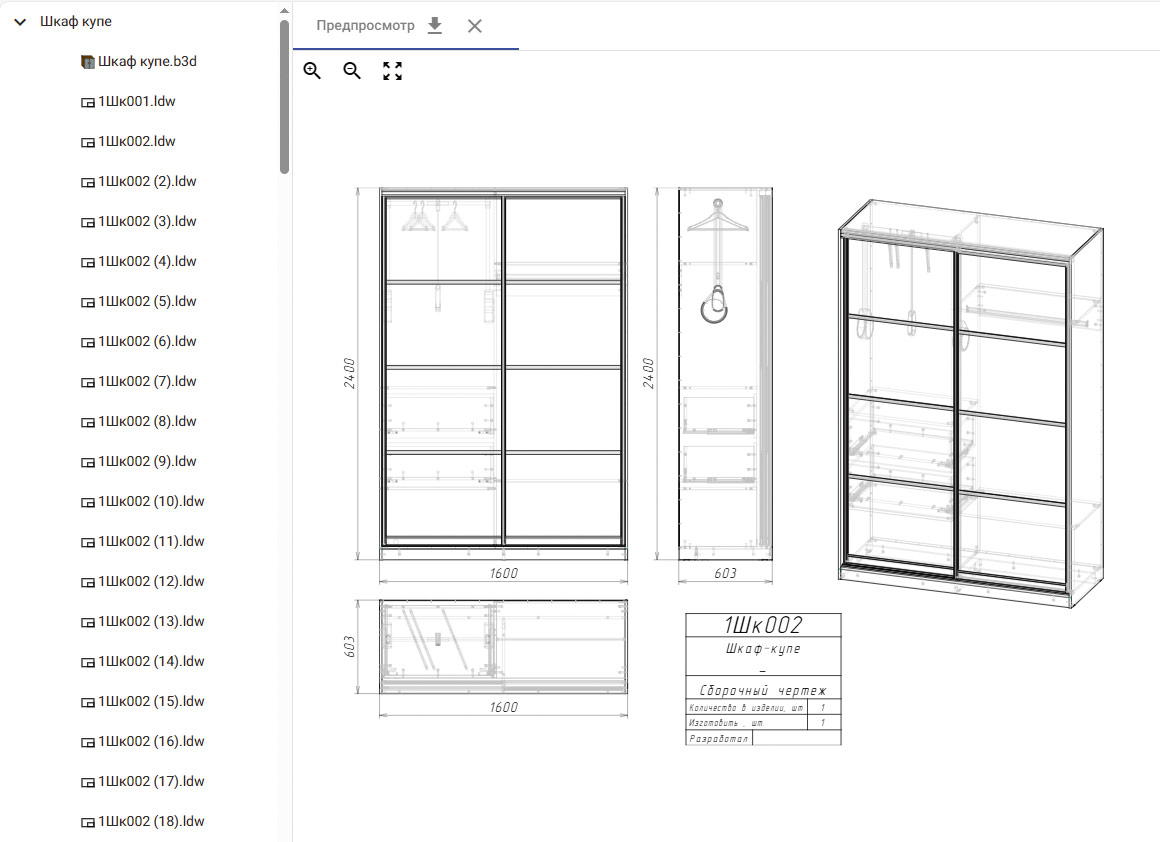
Task: Select file 1Шк002 (13).ldw
Action: [x=151, y=621]
